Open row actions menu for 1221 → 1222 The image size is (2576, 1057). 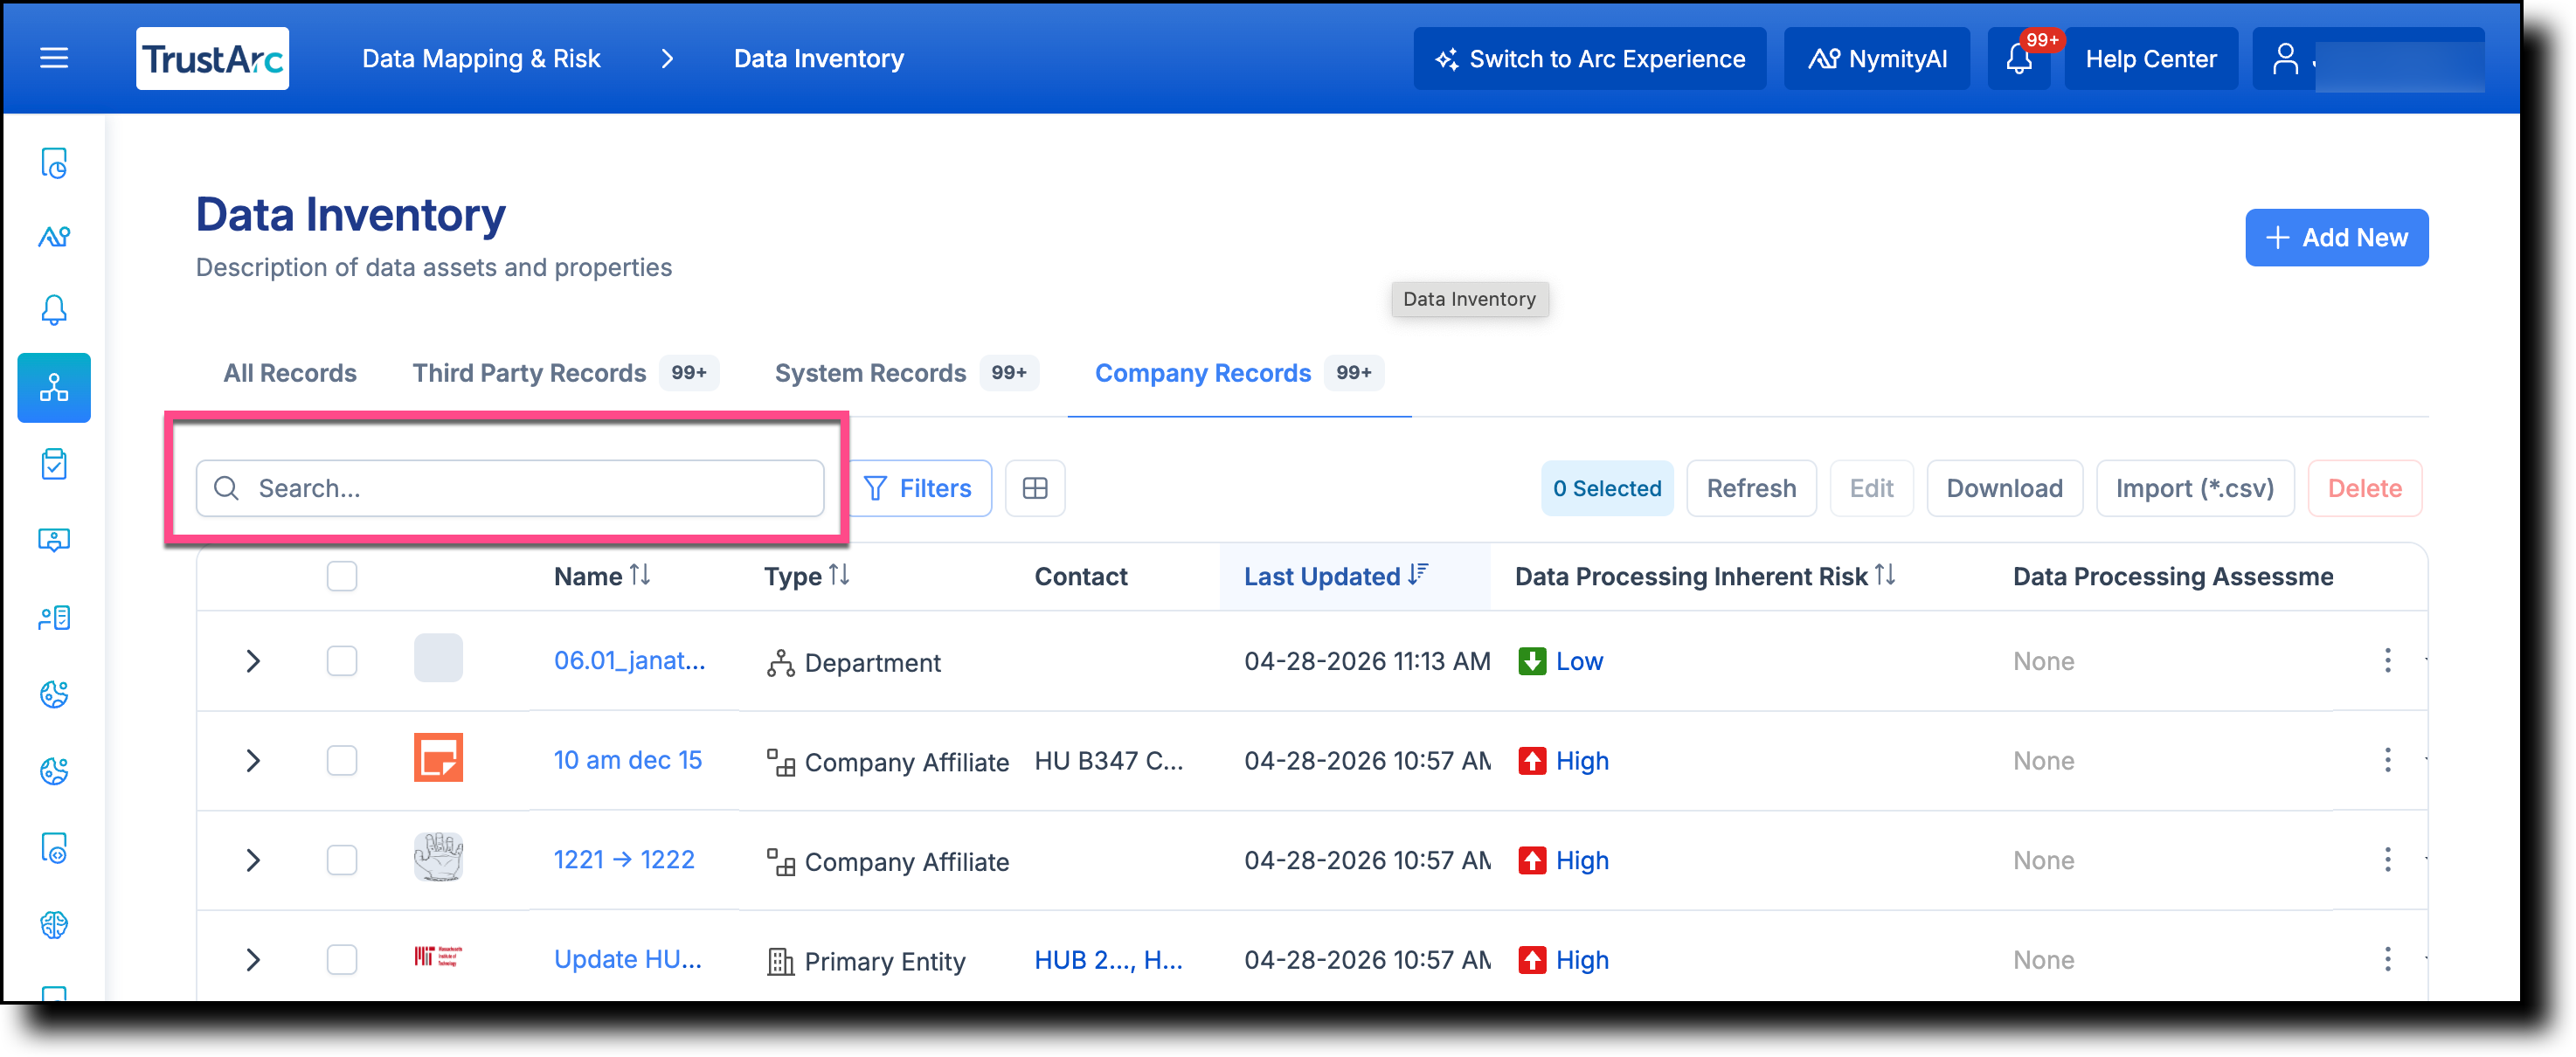coord(2388,860)
